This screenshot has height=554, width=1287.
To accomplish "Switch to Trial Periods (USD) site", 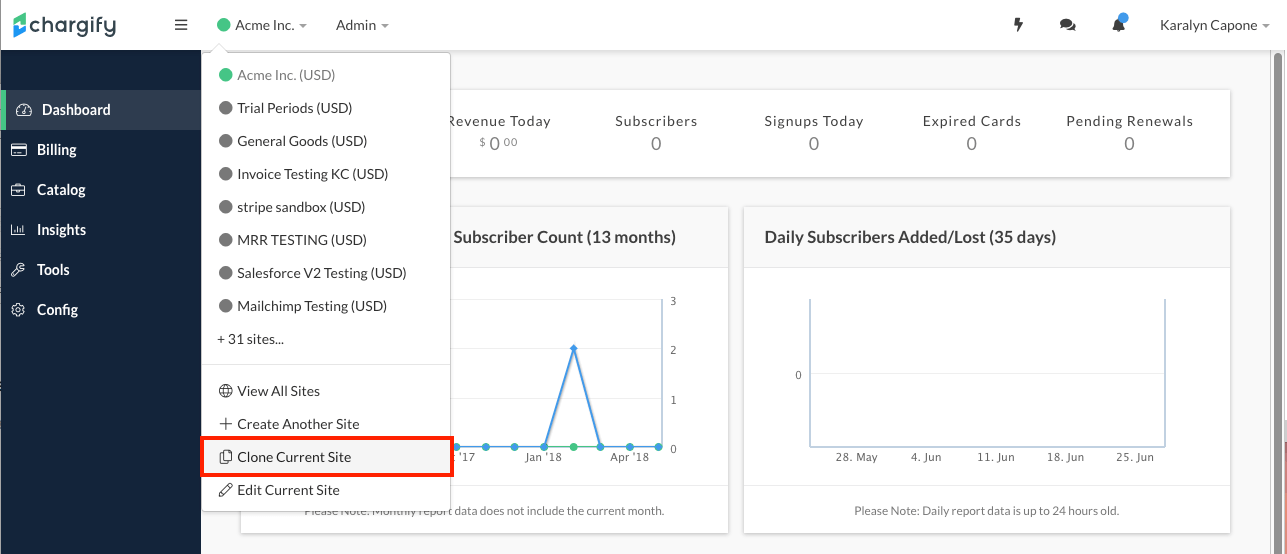I will point(294,108).
